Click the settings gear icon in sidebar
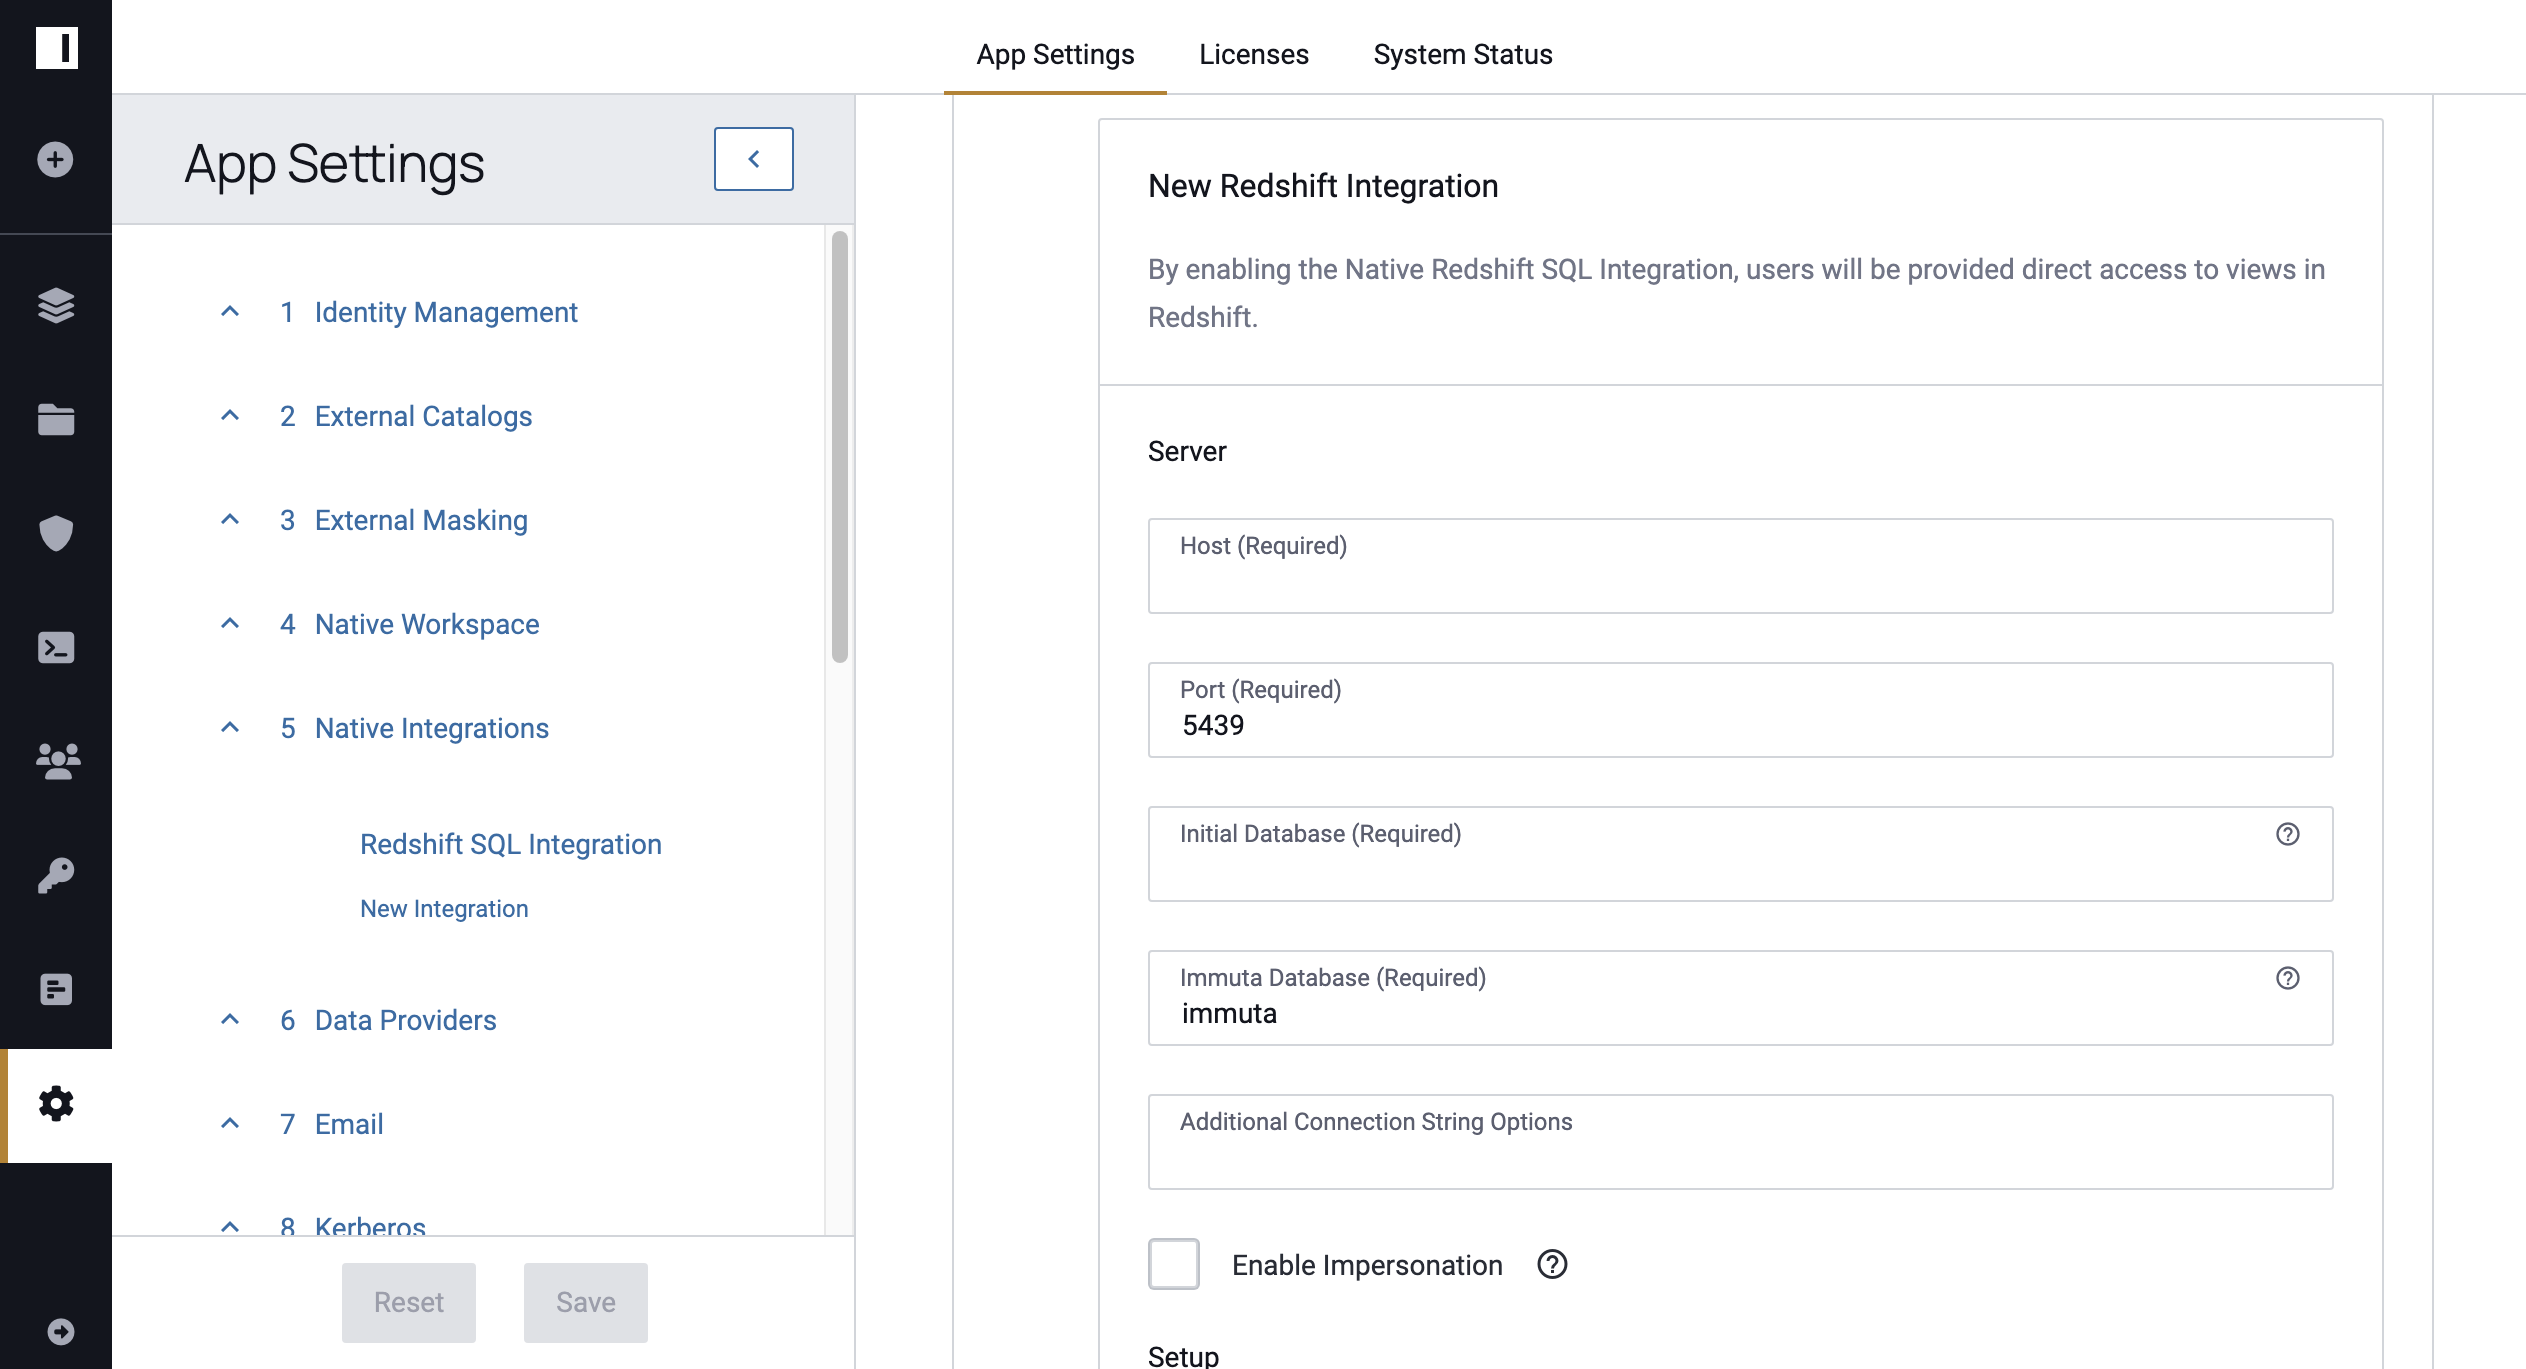Screen dimensions: 2526x1369 [x=56, y=1104]
